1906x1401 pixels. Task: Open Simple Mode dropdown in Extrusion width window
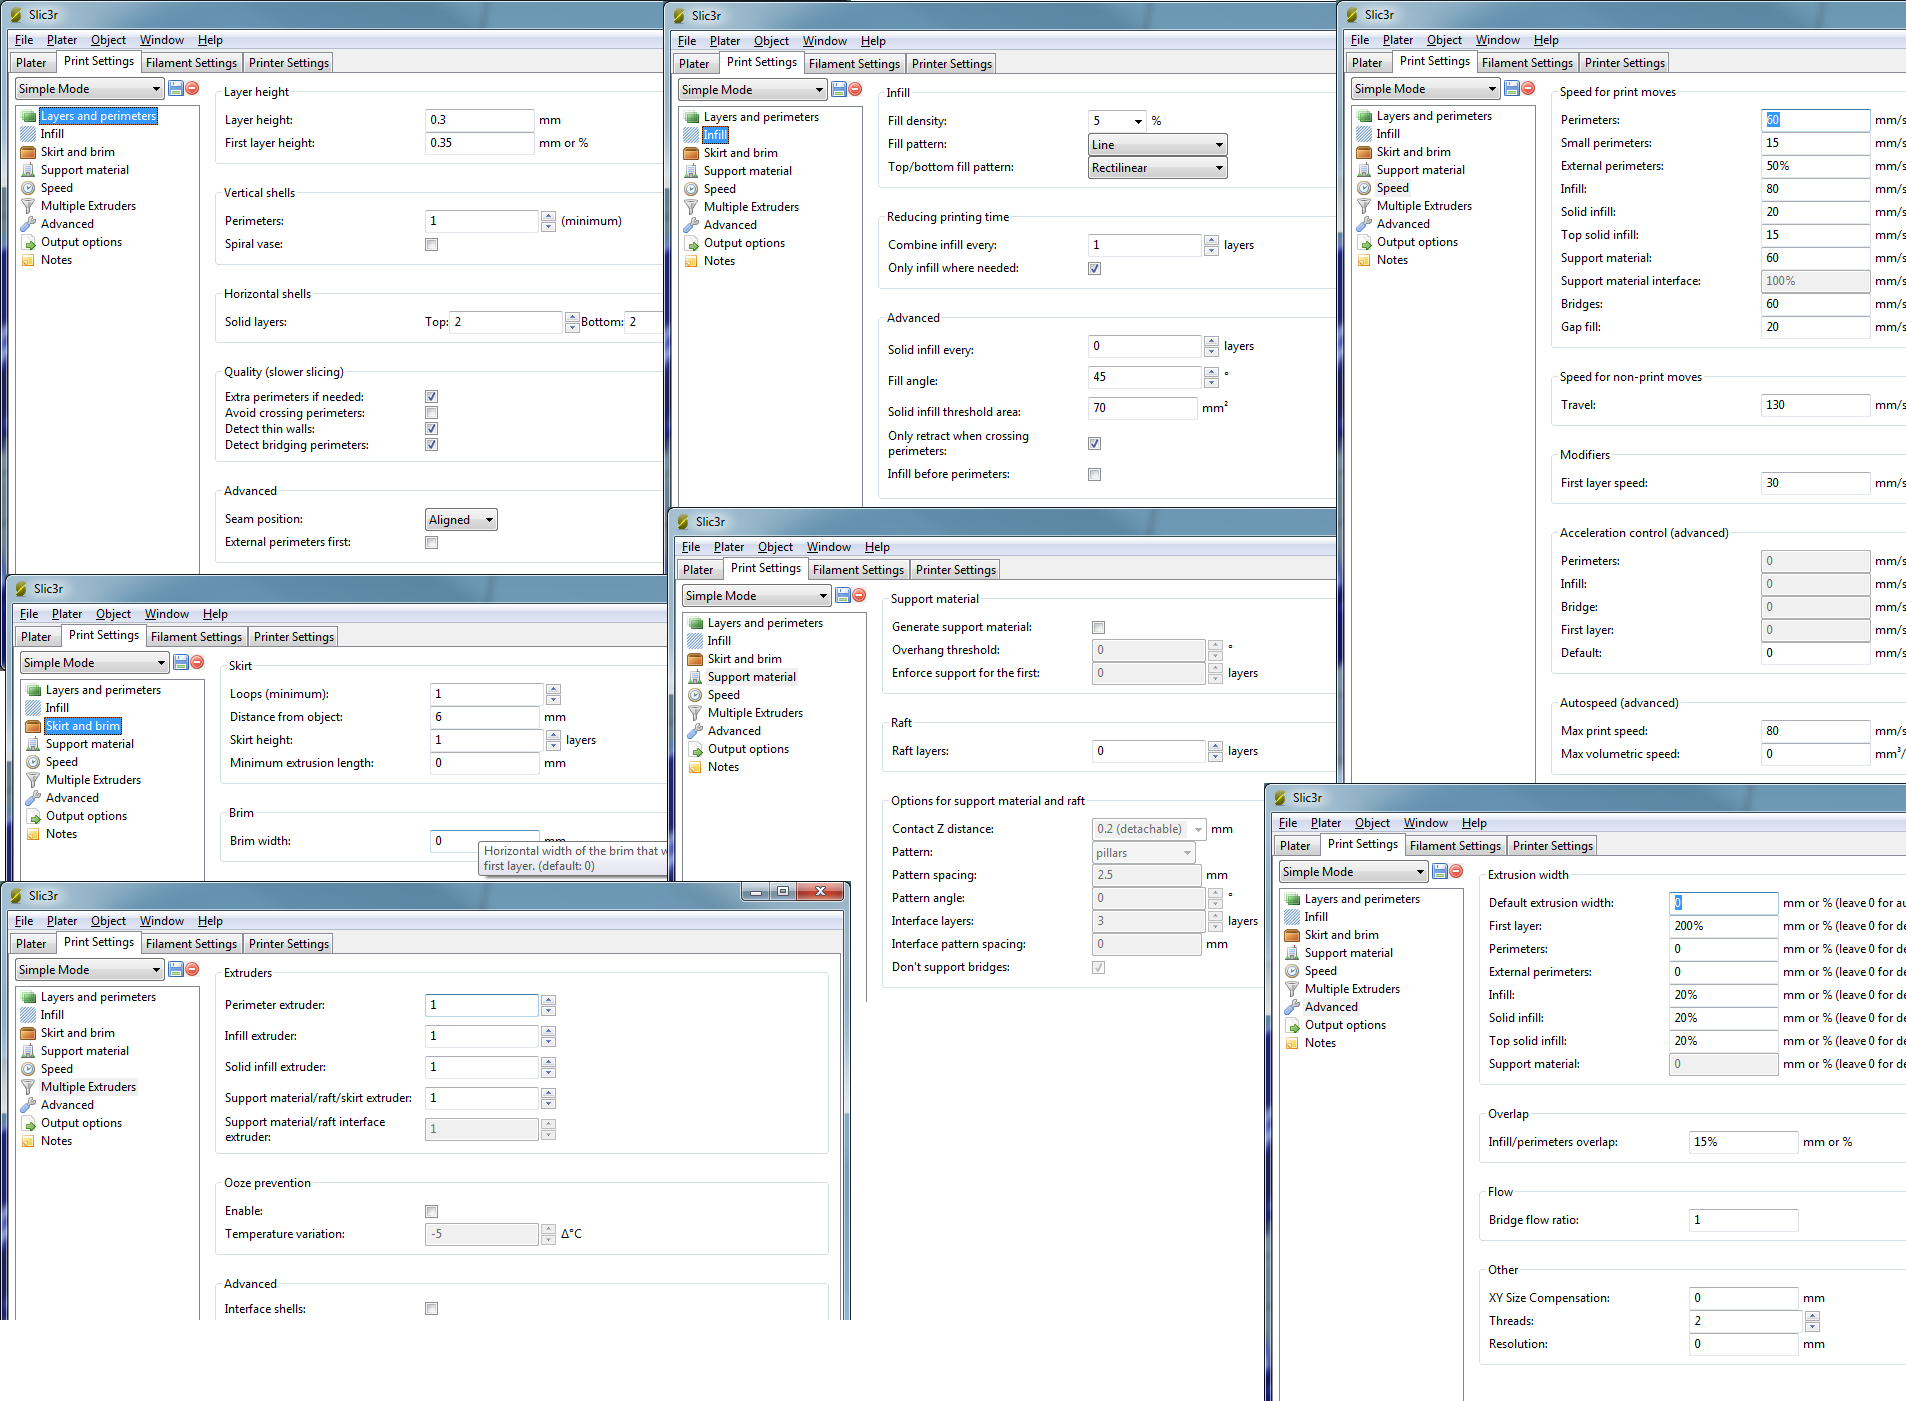[1353, 872]
